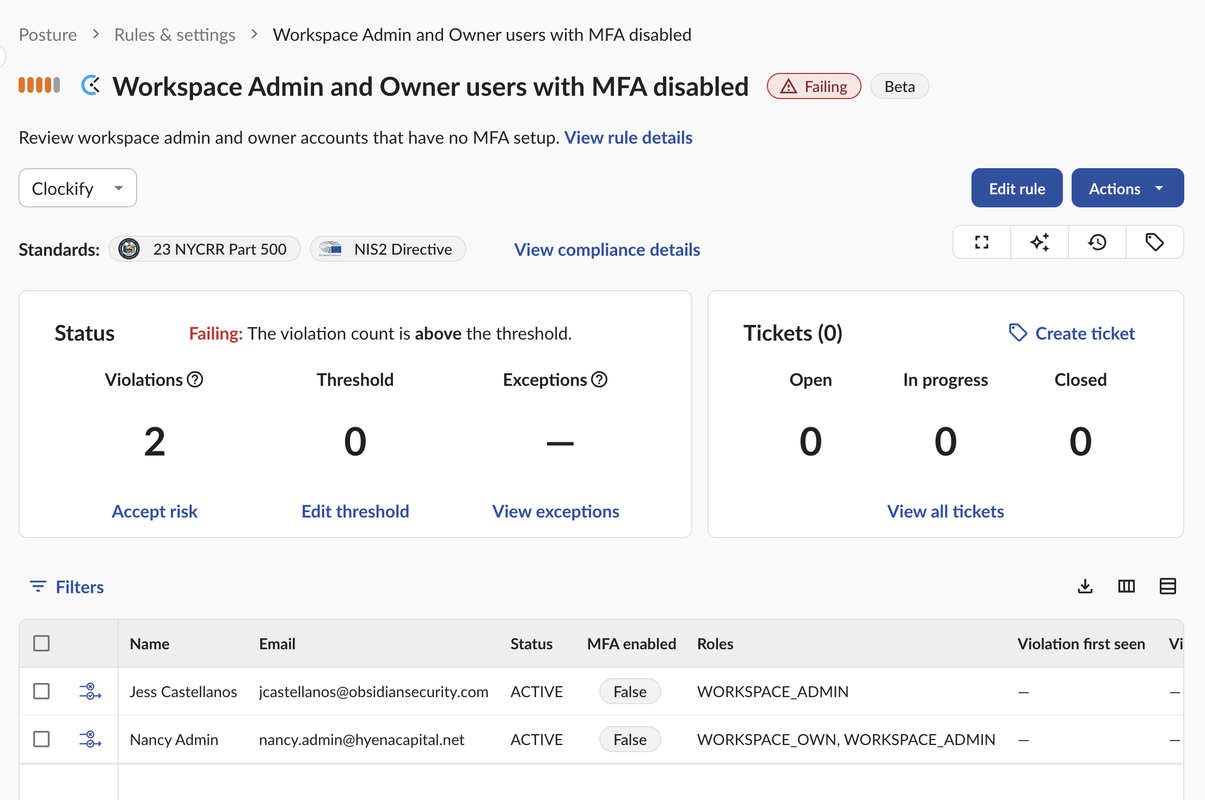This screenshot has width=1205, height=800.
Task: Click the Exceptions help question icon
Action: coord(599,380)
